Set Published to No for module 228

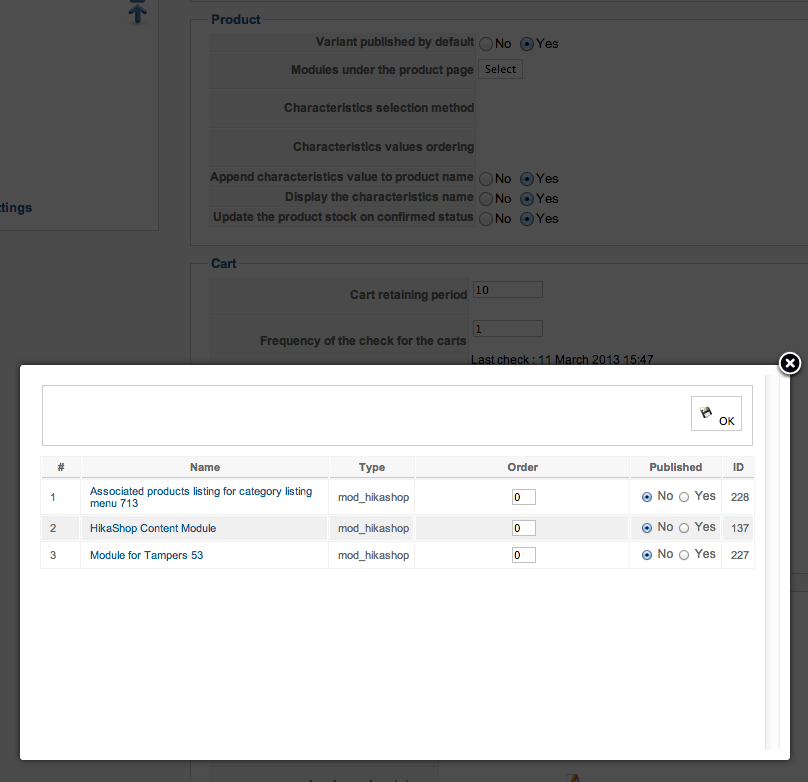point(647,497)
